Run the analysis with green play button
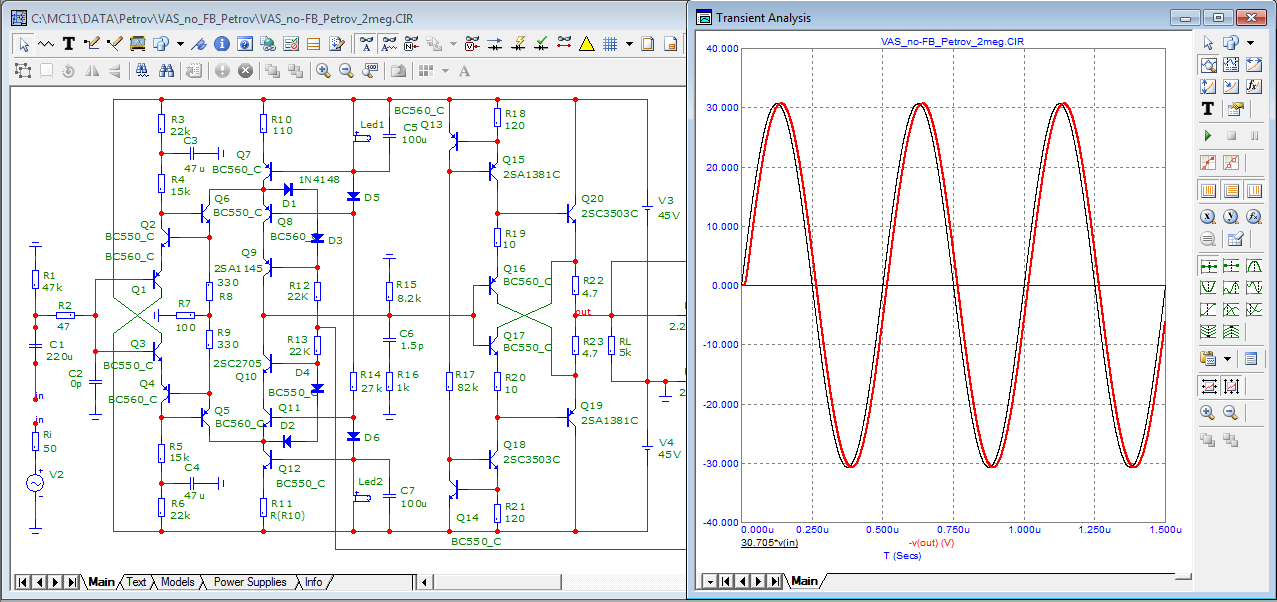The width and height of the screenshot is (1277, 602). [x=1208, y=135]
